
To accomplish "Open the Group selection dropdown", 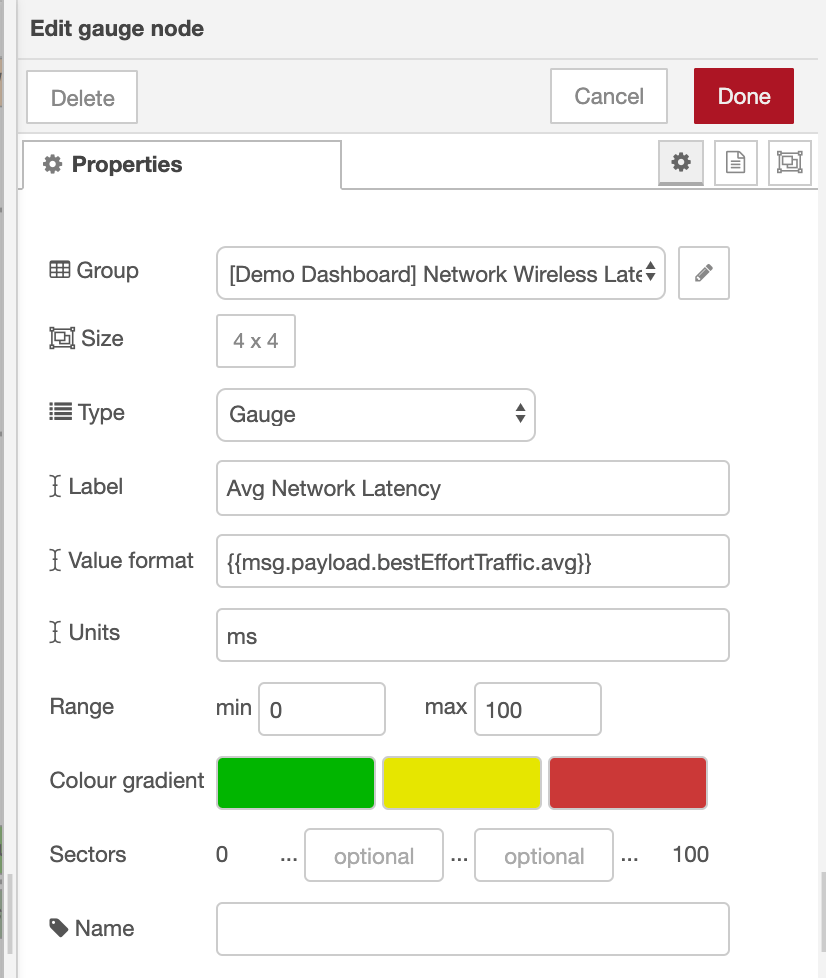I will (441, 273).
